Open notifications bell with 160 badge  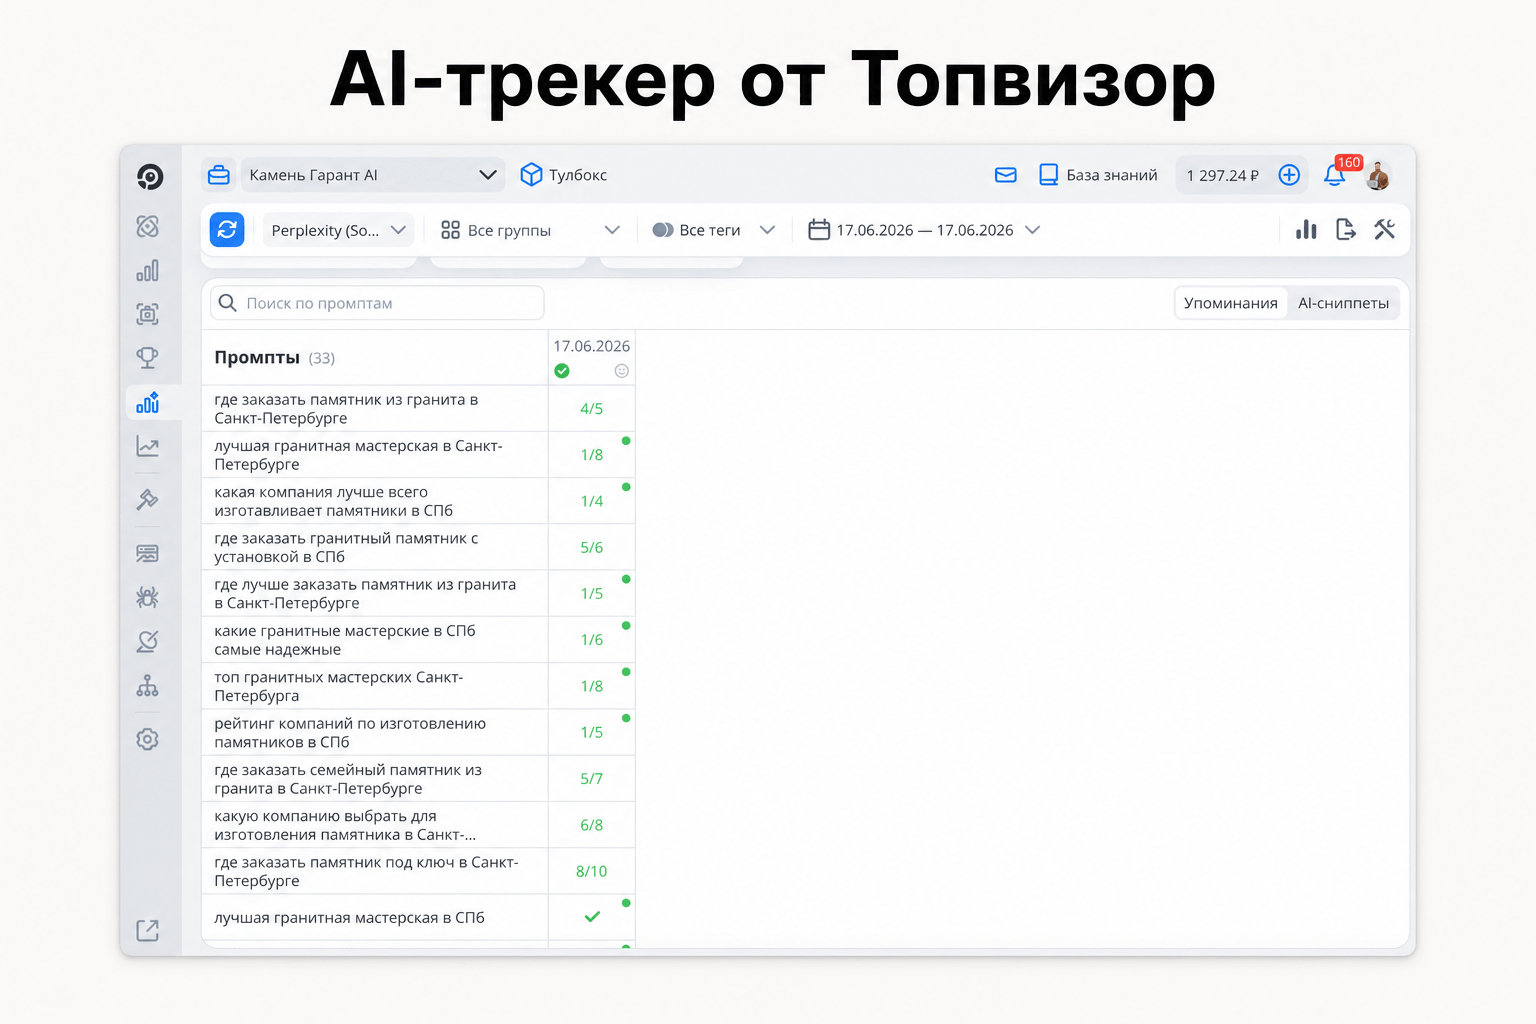1334,175
